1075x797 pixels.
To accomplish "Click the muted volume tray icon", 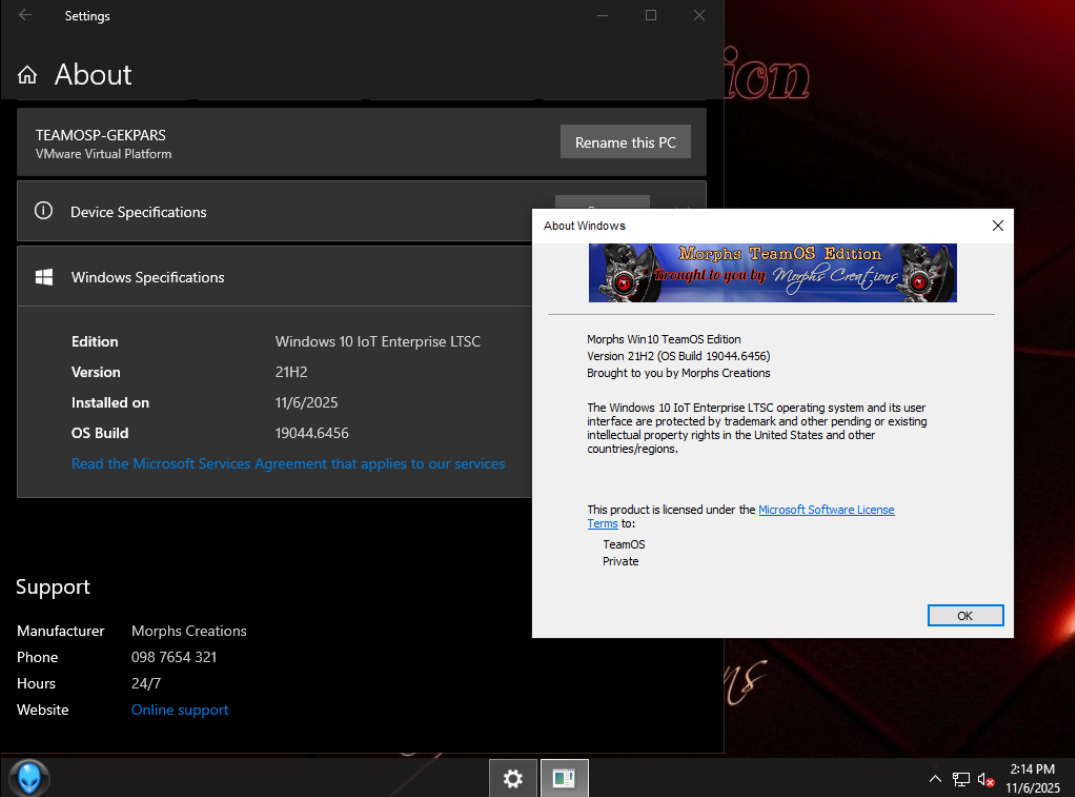I will click(985, 779).
